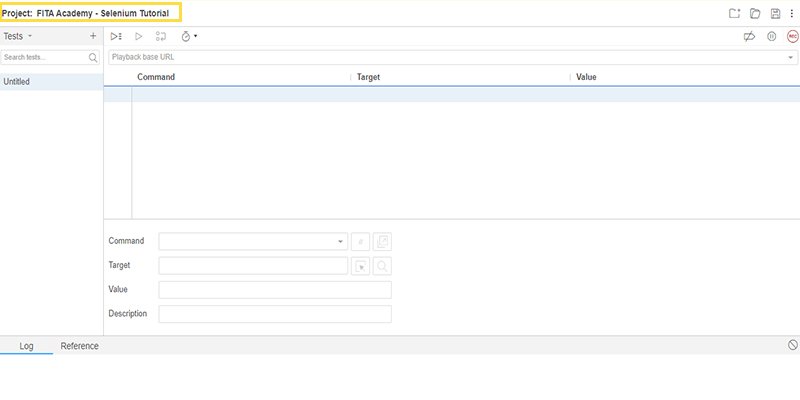Viewport: 800px width, 400px height.
Task: Click the Target column header
Action: point(368,77)
